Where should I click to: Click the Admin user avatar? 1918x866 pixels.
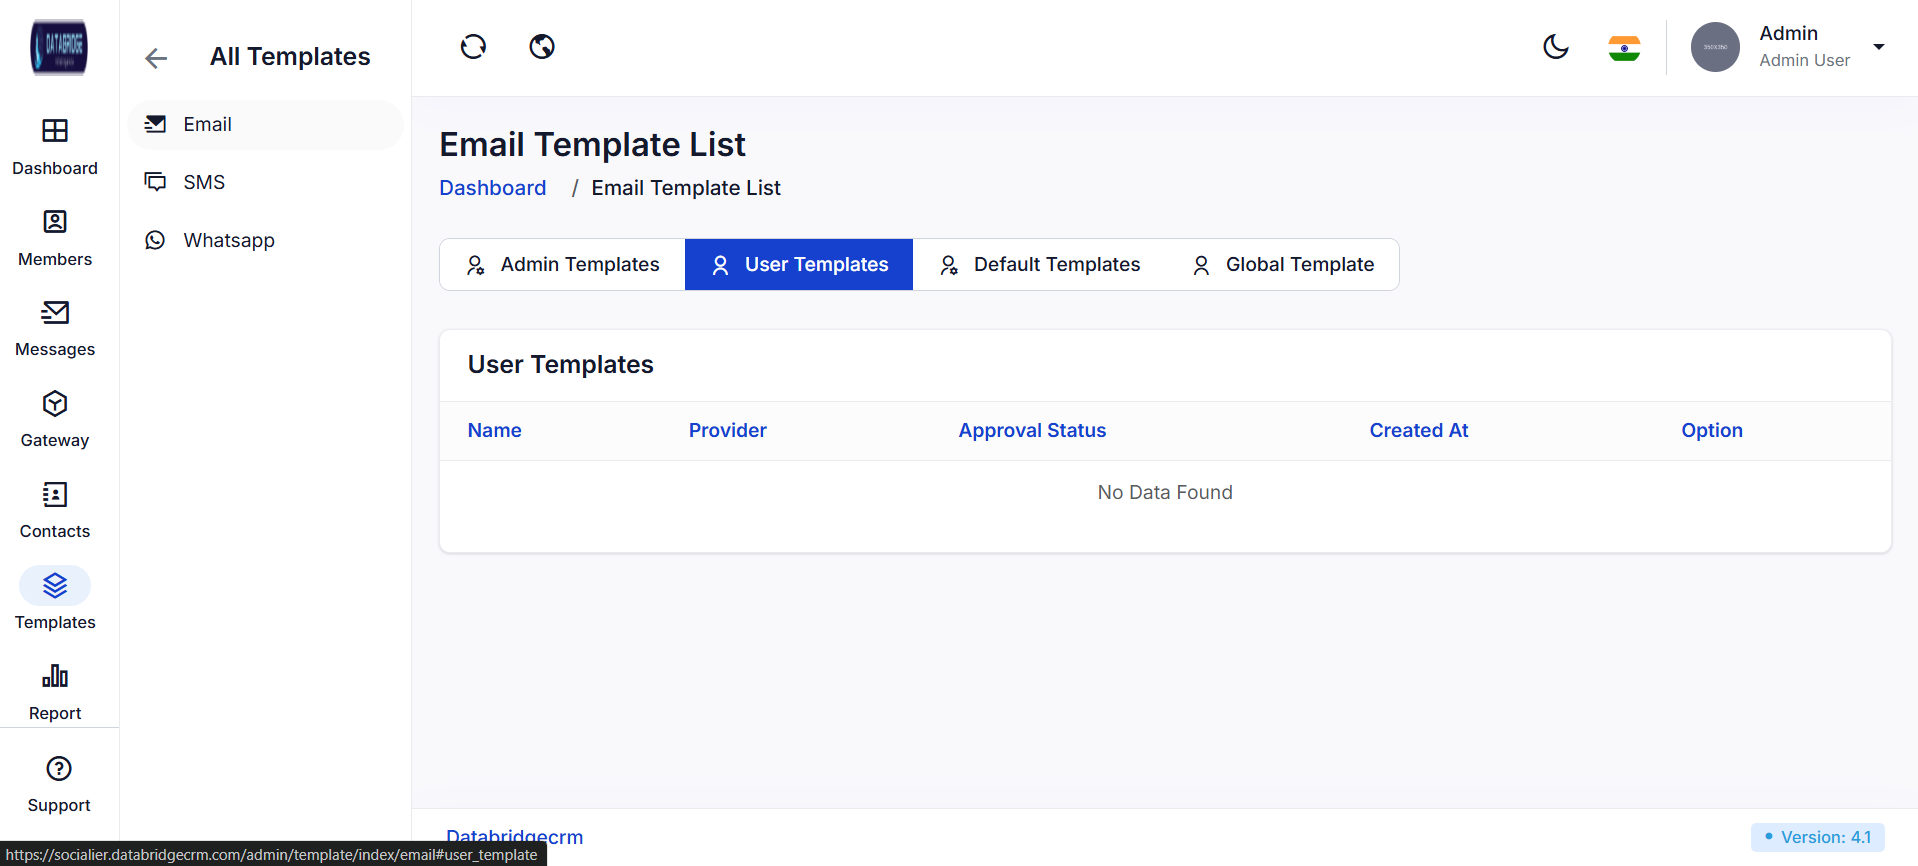coord(1715,47)
